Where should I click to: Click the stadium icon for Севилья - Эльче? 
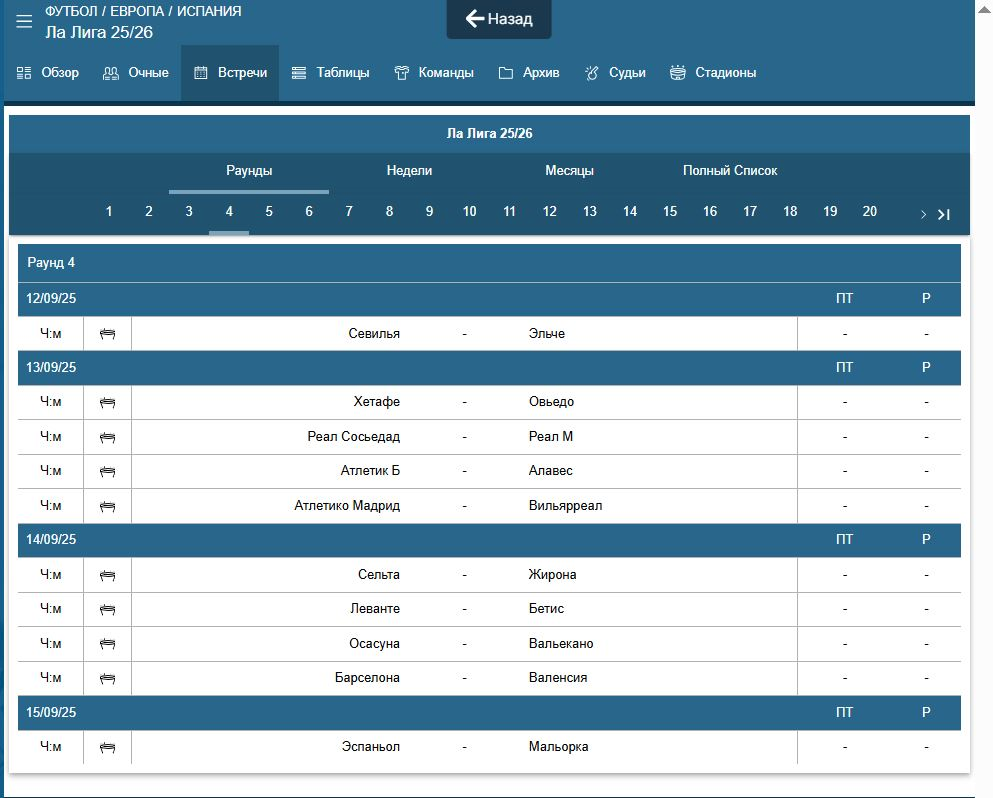(x=108, y=334)
